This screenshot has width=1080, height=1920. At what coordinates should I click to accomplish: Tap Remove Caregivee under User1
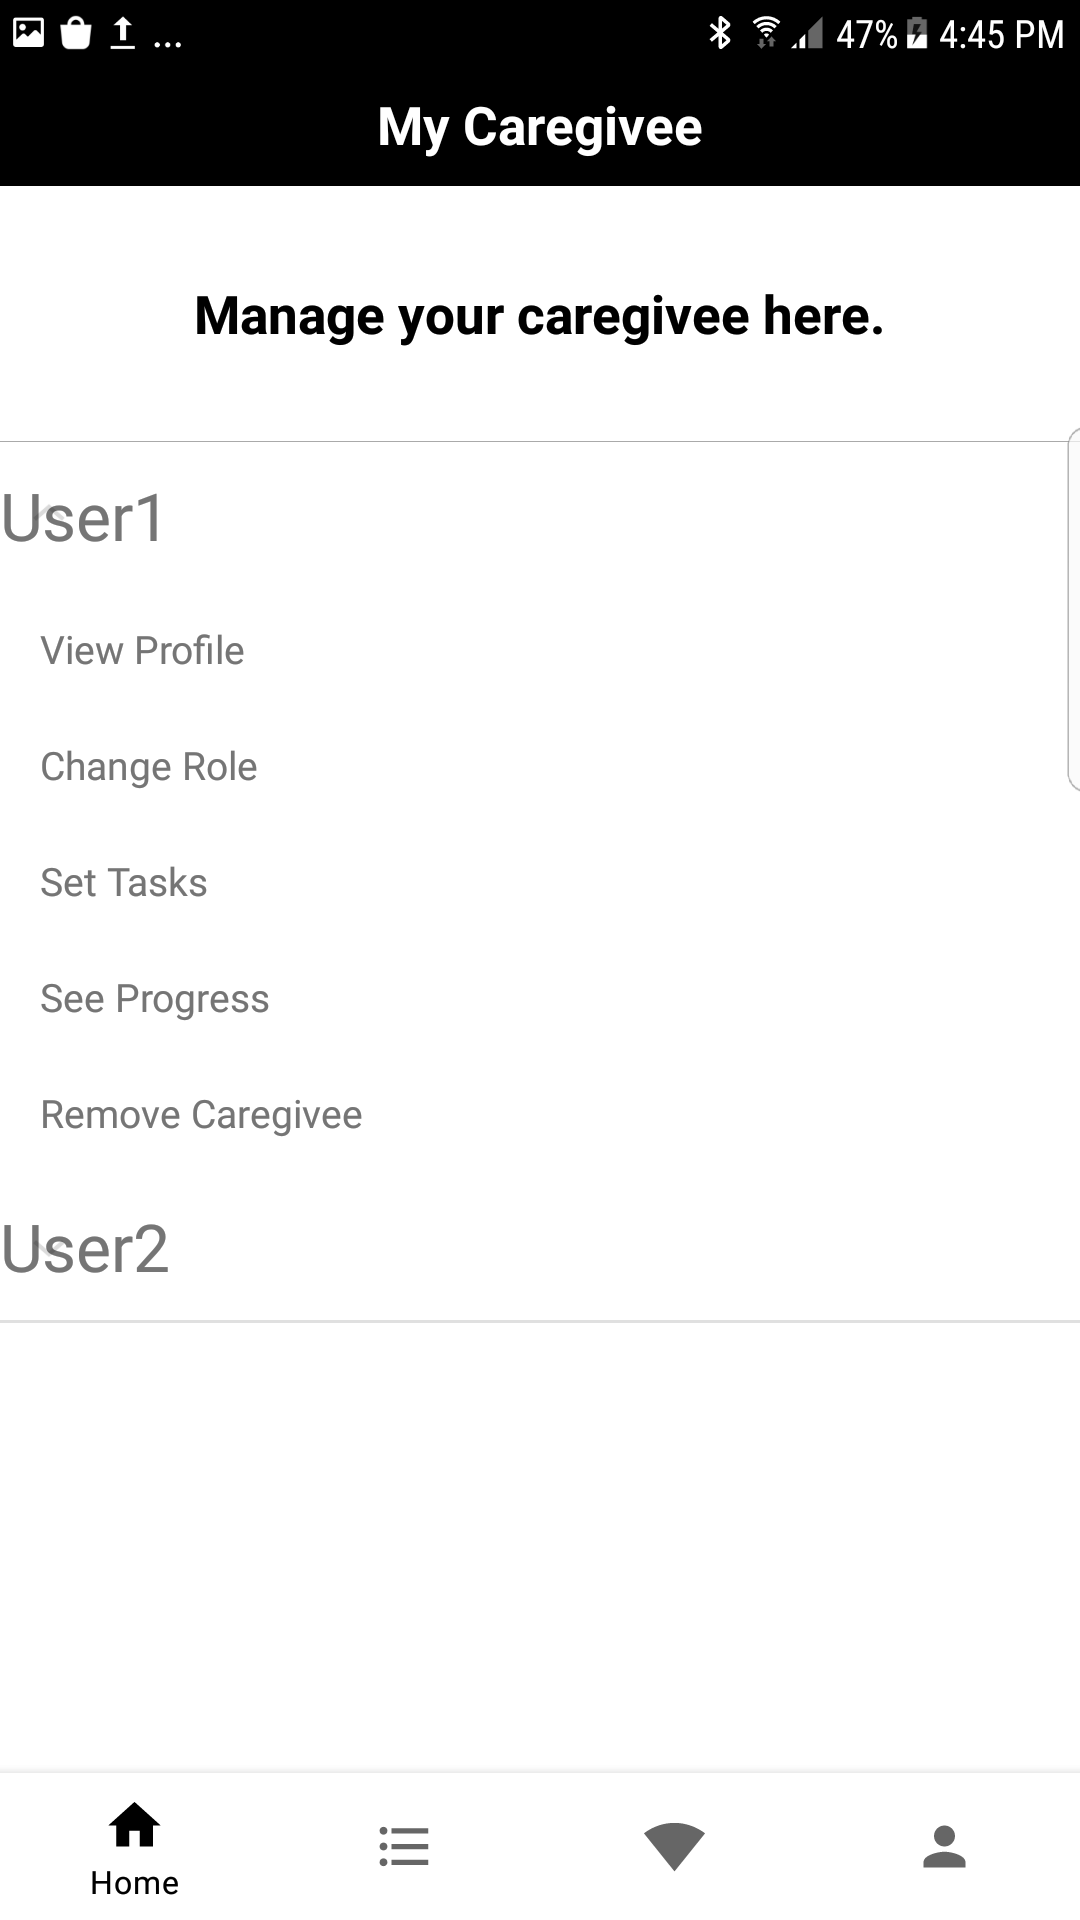click(201, 1114)
